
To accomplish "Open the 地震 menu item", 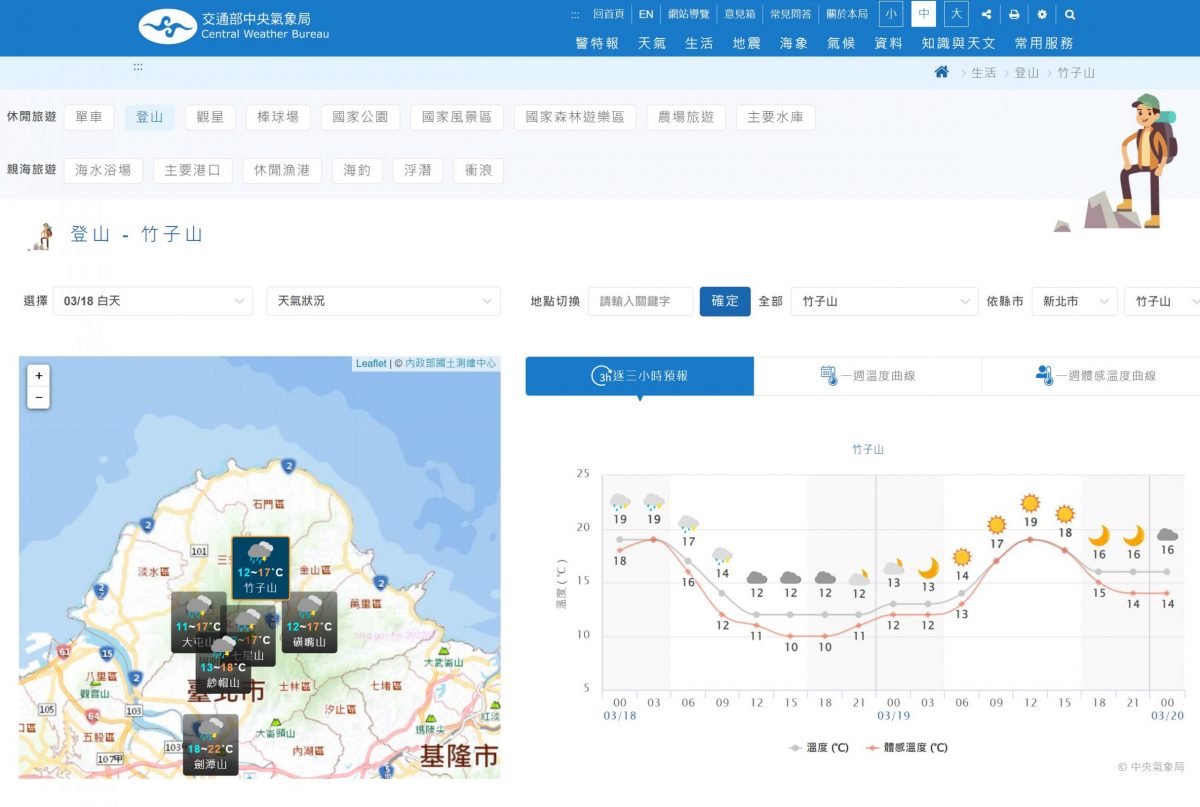I will 746,43.
